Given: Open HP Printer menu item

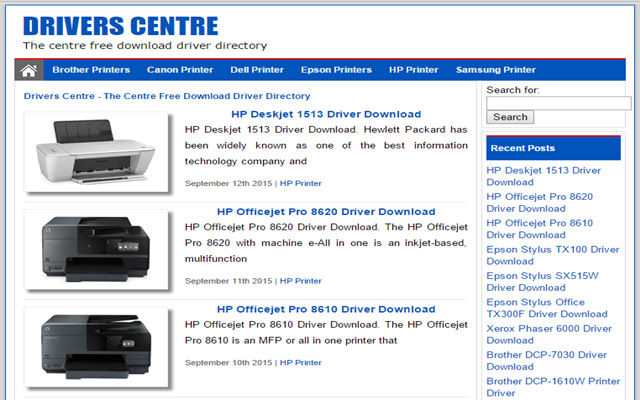Looking at the screenshot, I should click(413, 70).
